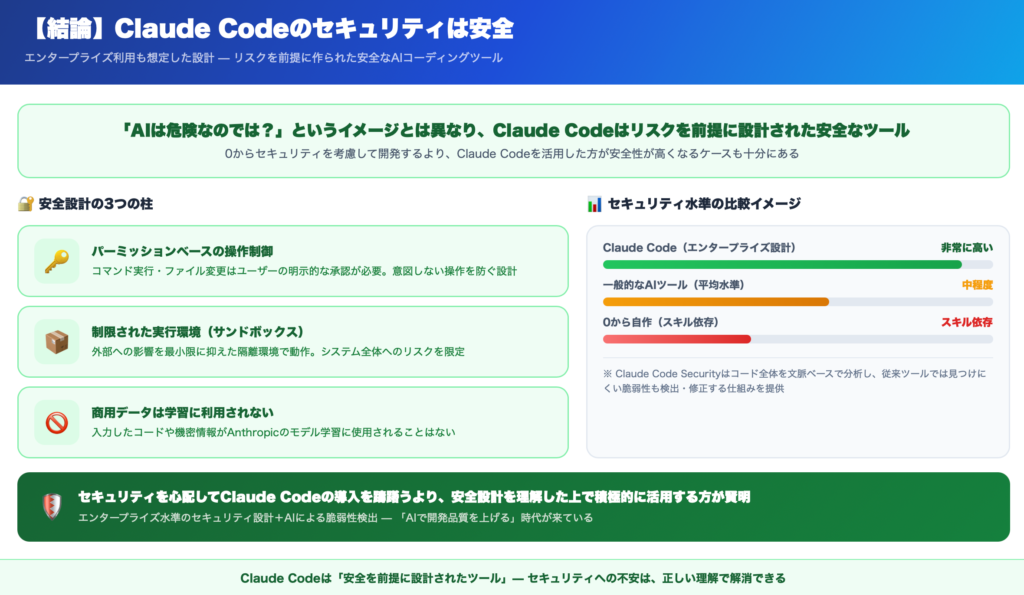The width and height of the screenshot is (1024, 595).
Task: Select the 商用データは学習に利用されない card title
Action: (x=182, y=412)
